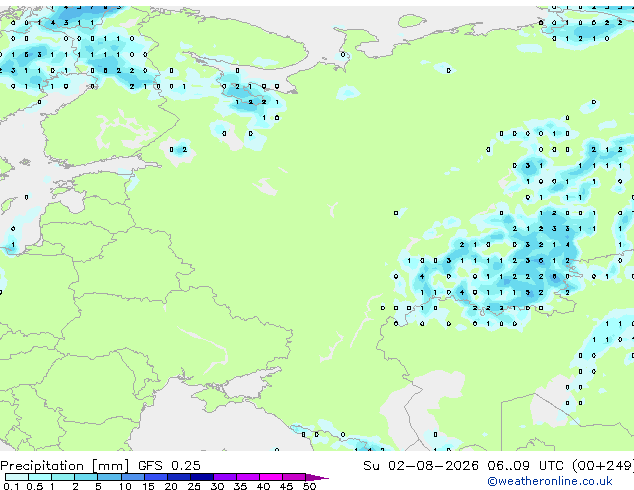The height and width of the screenshot is (490, 634).
Task: Click the 0.5 to 1 mm legend swatch
Action: click(40, 477)
